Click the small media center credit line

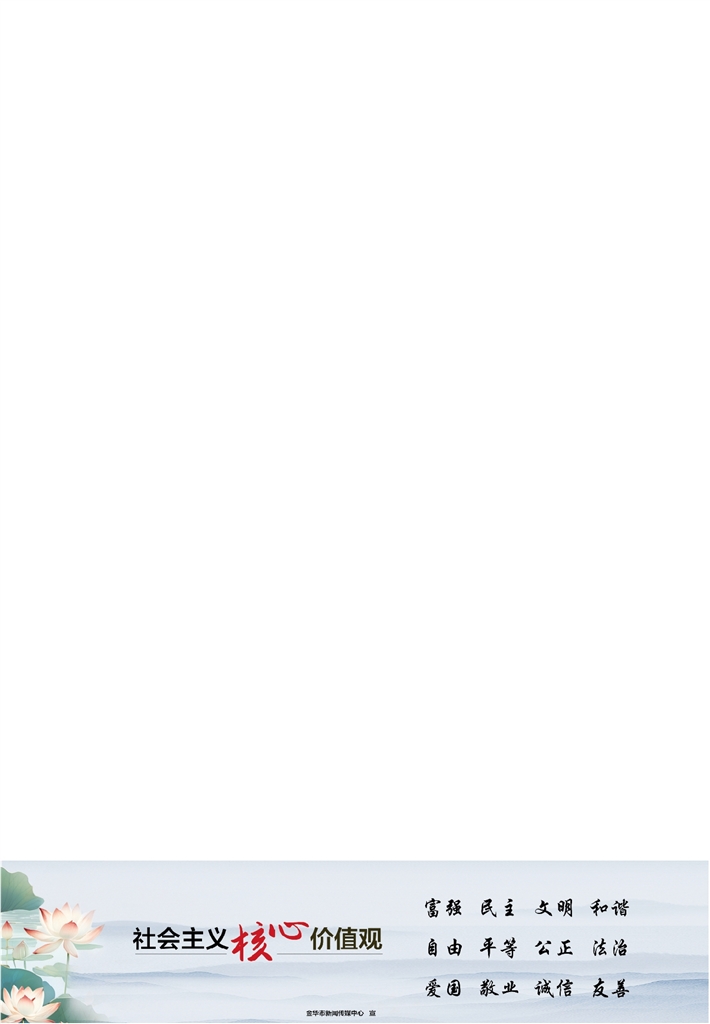341,1014
